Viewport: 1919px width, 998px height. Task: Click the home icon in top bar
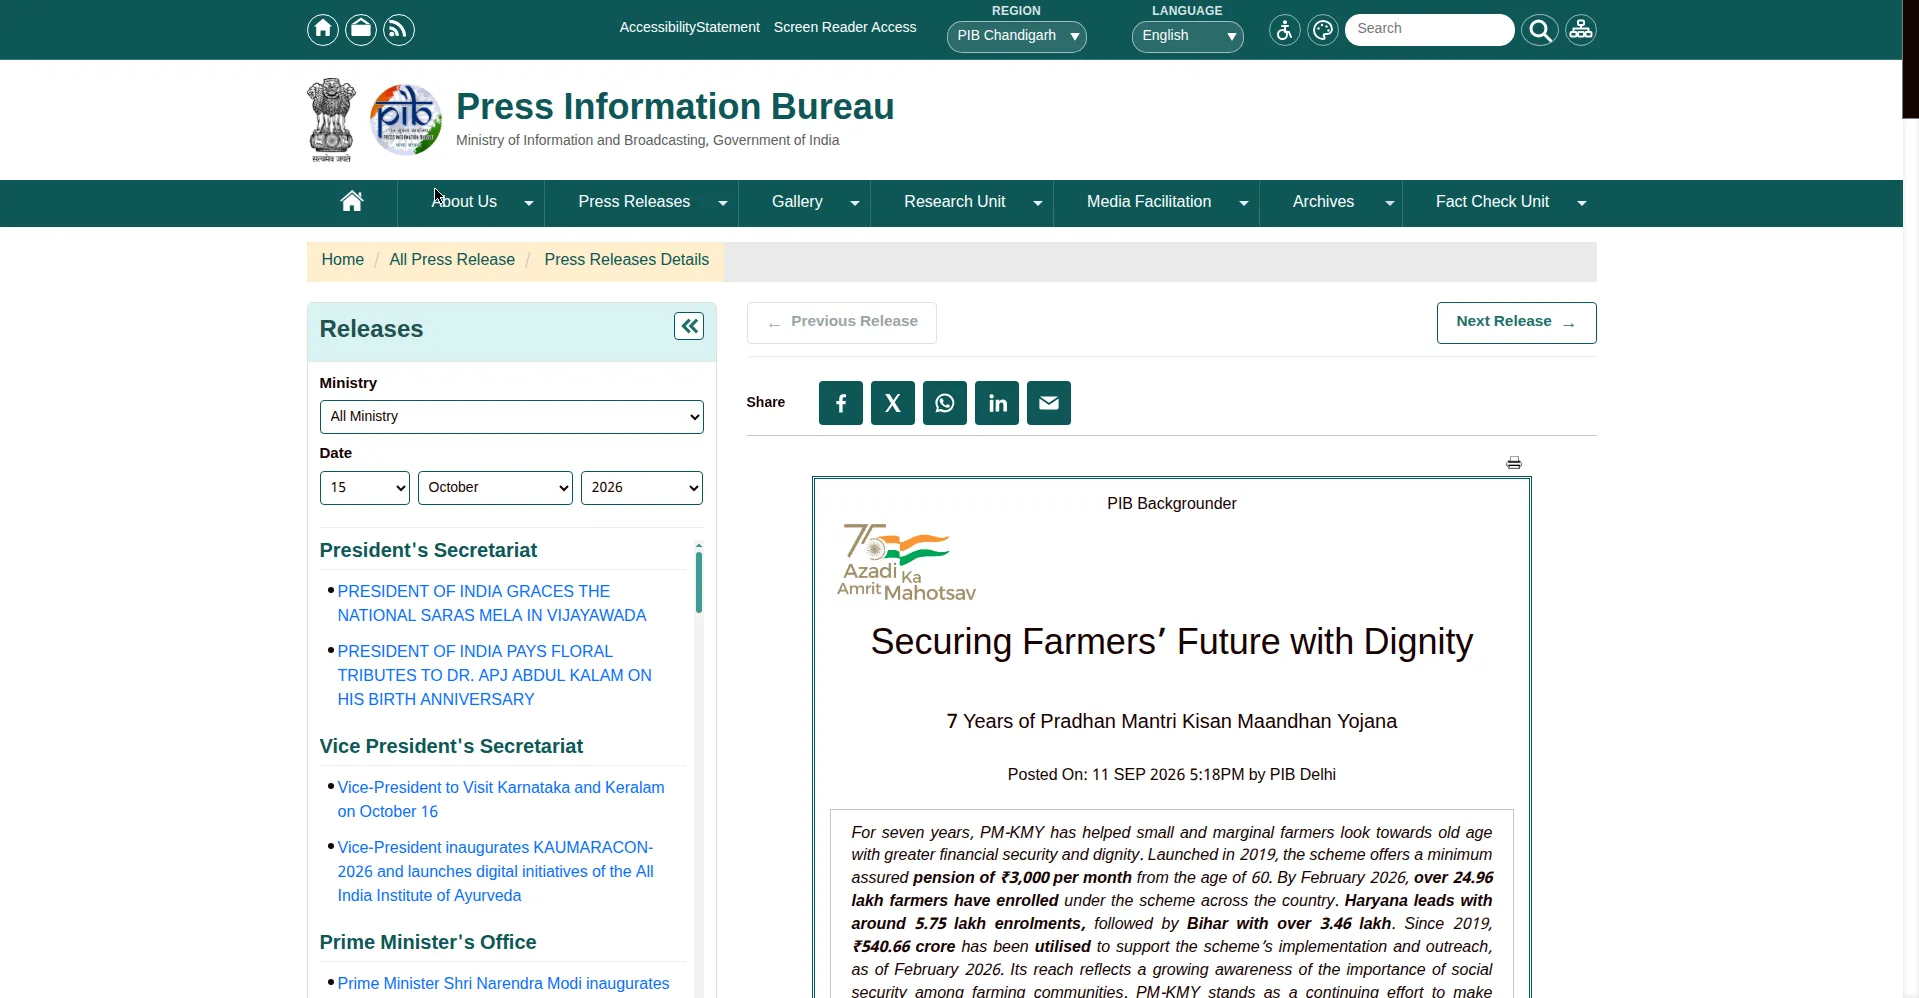tap(322, 29)
